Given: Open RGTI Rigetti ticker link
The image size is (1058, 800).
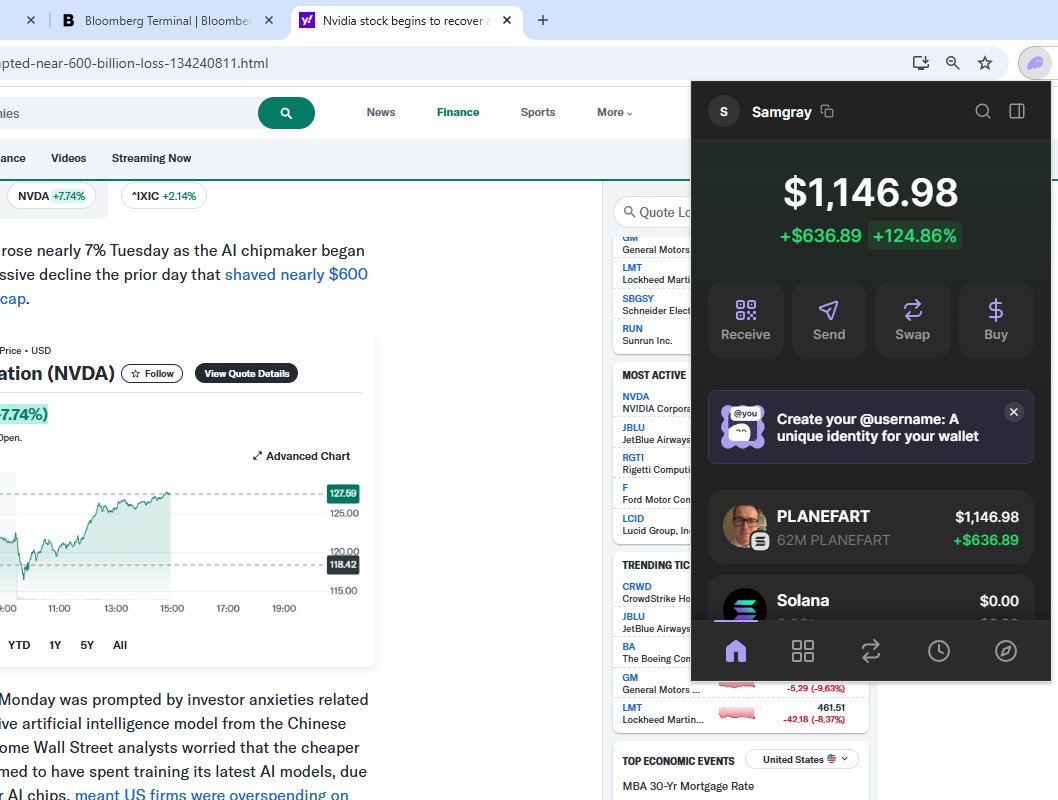Looking at the screenshot, I should (633, 457).
